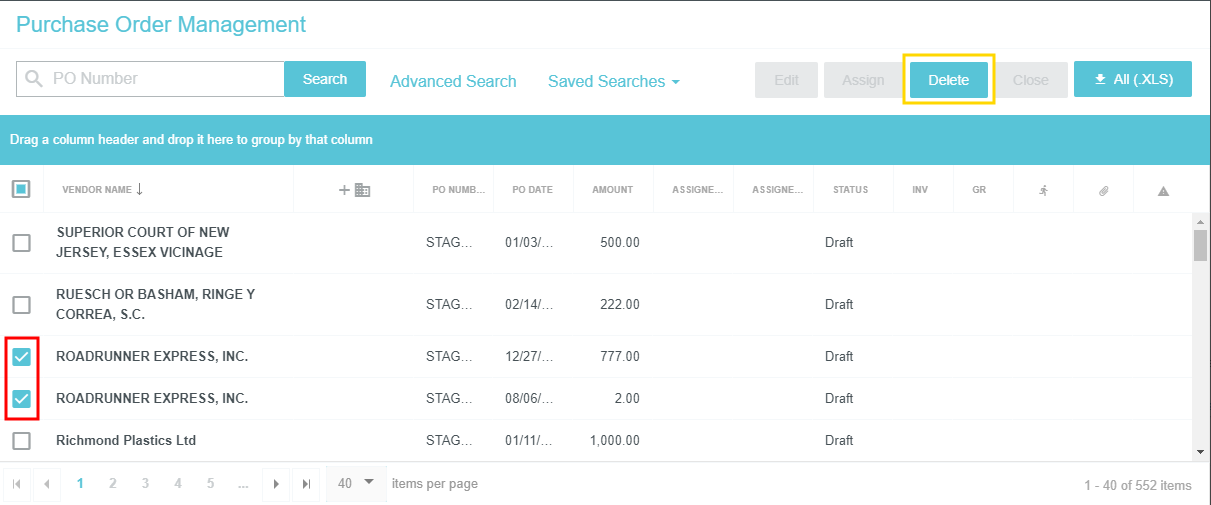Click the Delete button

point(948,80)
